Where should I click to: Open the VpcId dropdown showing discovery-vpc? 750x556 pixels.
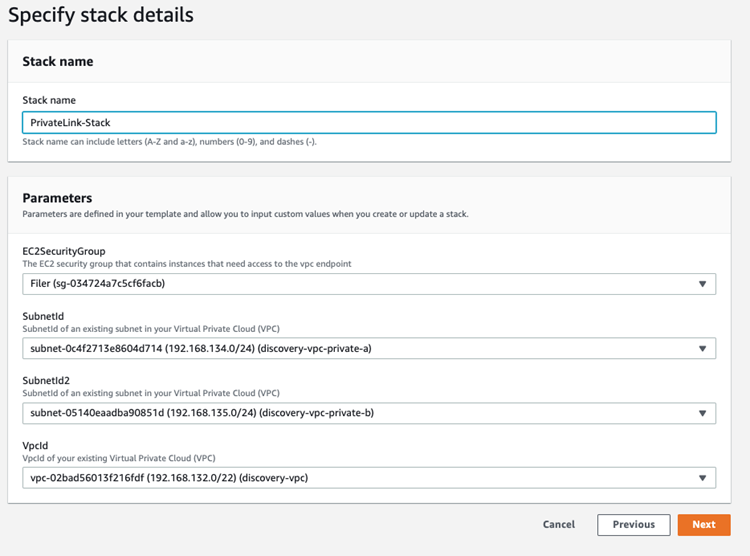[x=369, y=478]
